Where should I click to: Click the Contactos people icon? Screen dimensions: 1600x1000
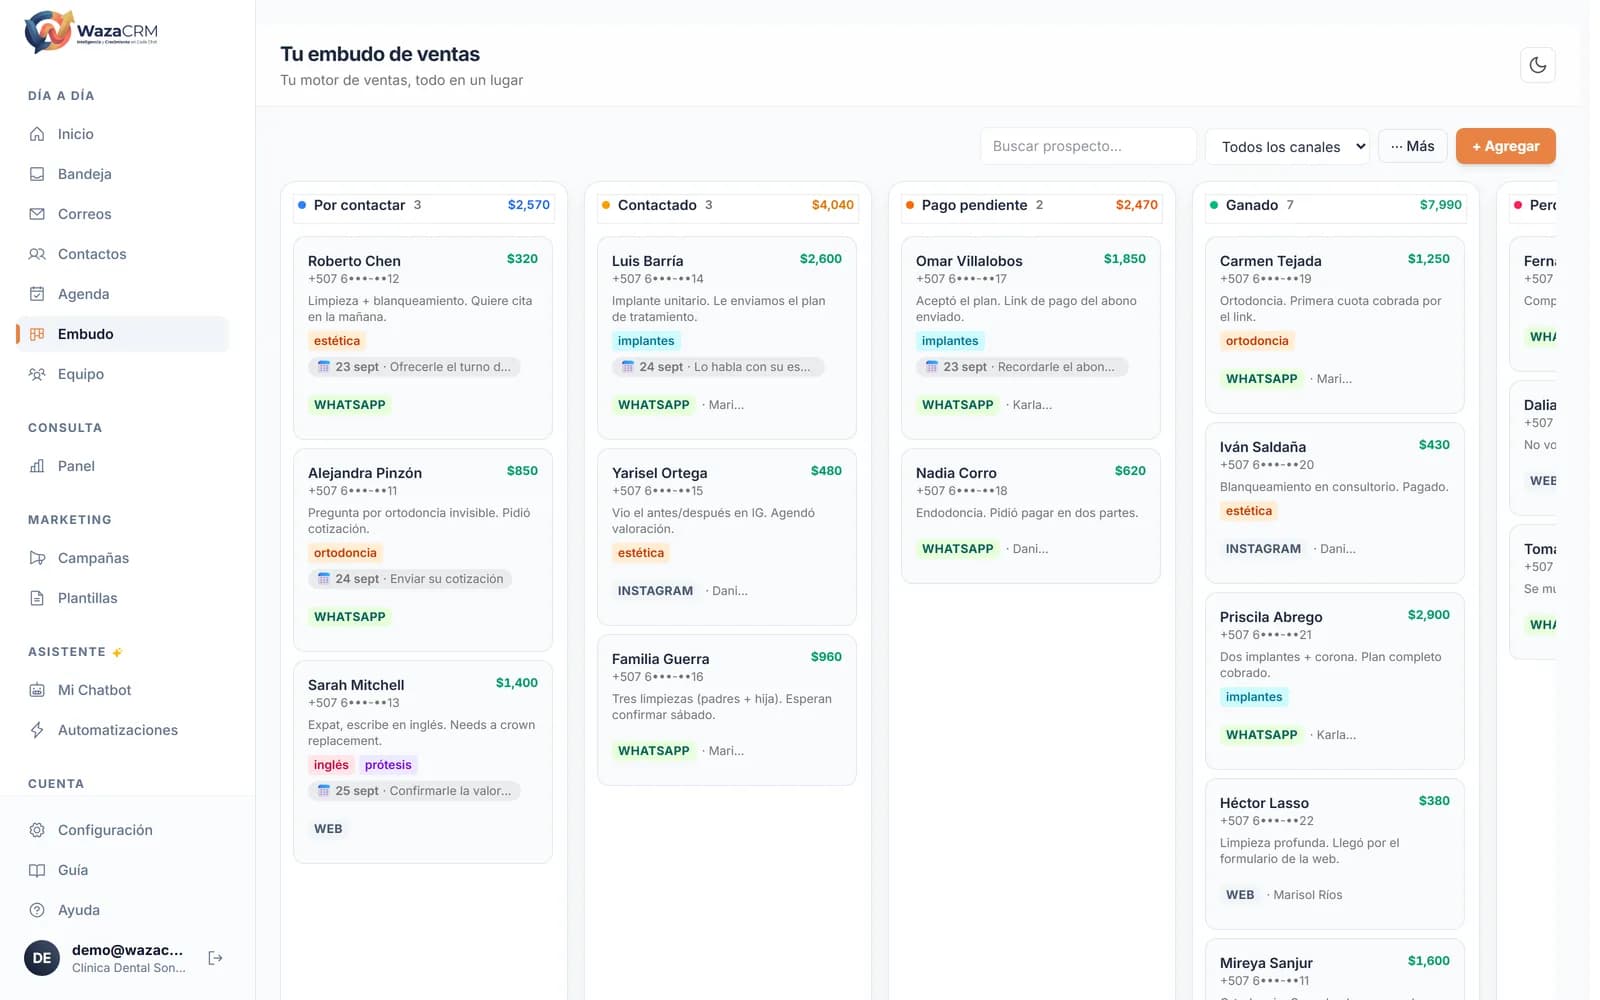coord(37,254)
